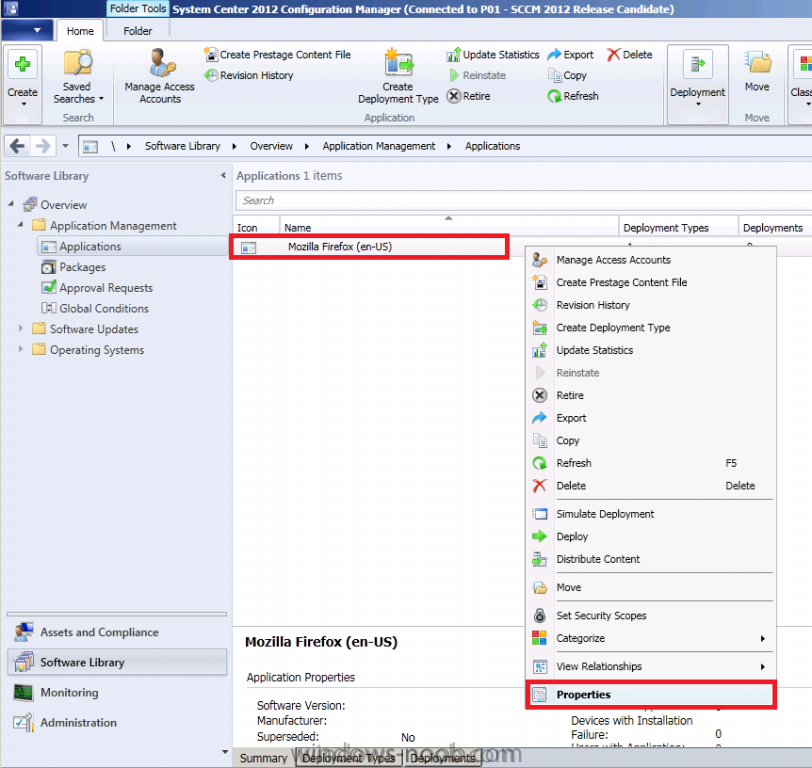
Task: Sort by the Name column header
Action: (448, 226)
